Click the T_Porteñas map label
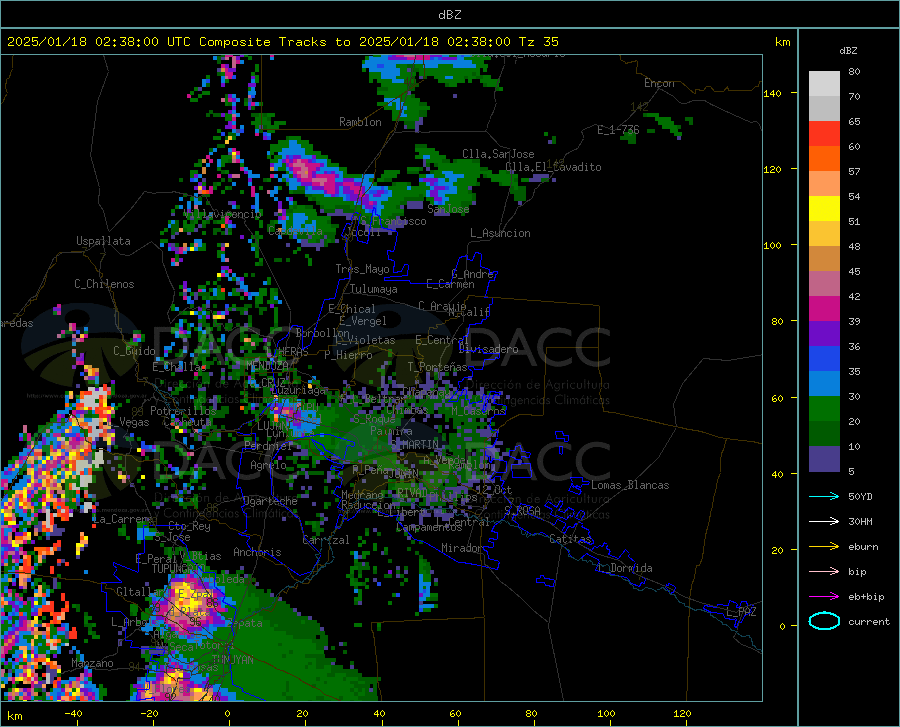900x727 pixels. tap(437, 367)
